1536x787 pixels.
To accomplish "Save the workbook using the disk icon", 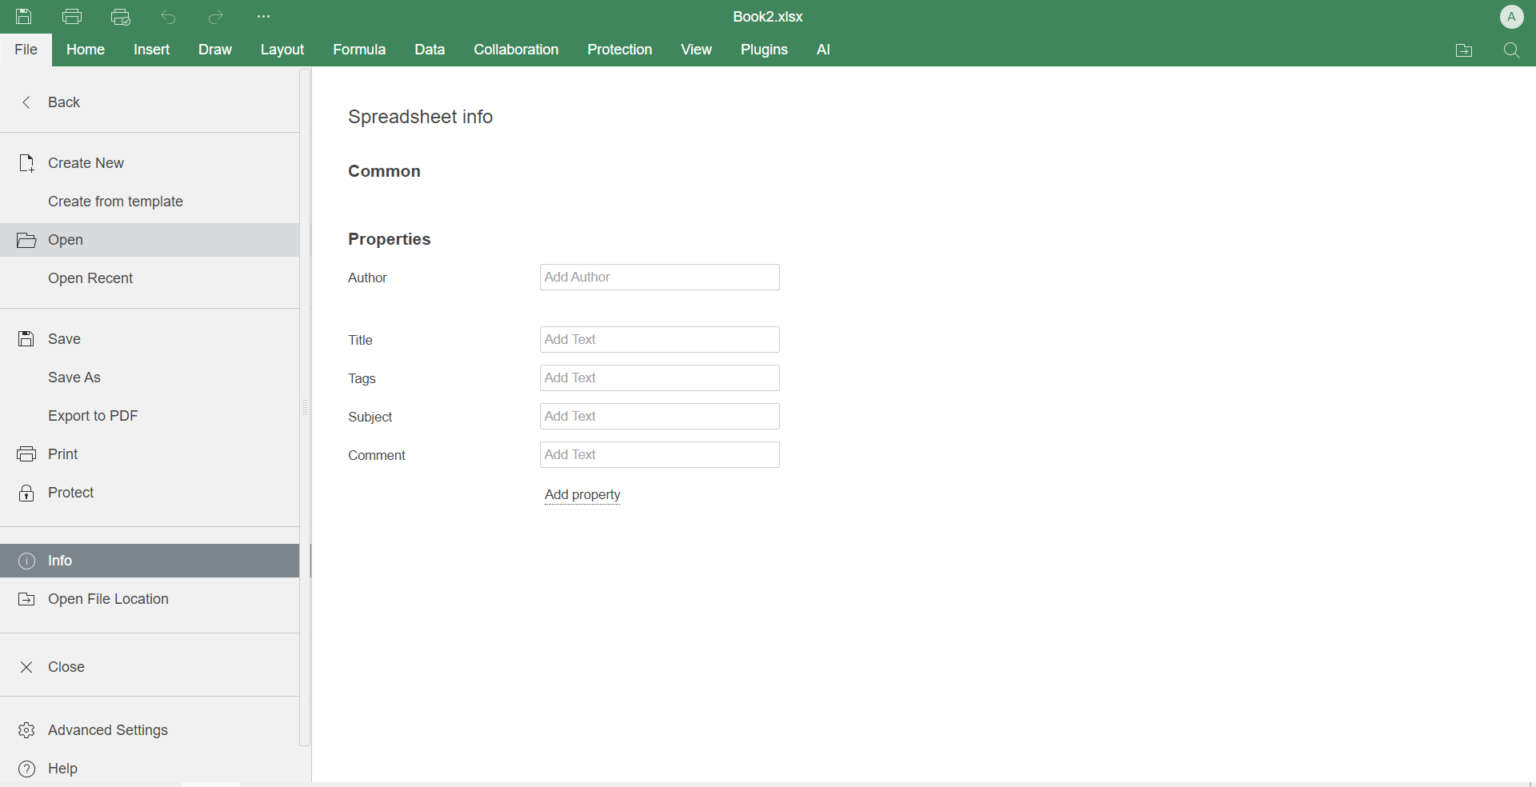I will [23, 16].
